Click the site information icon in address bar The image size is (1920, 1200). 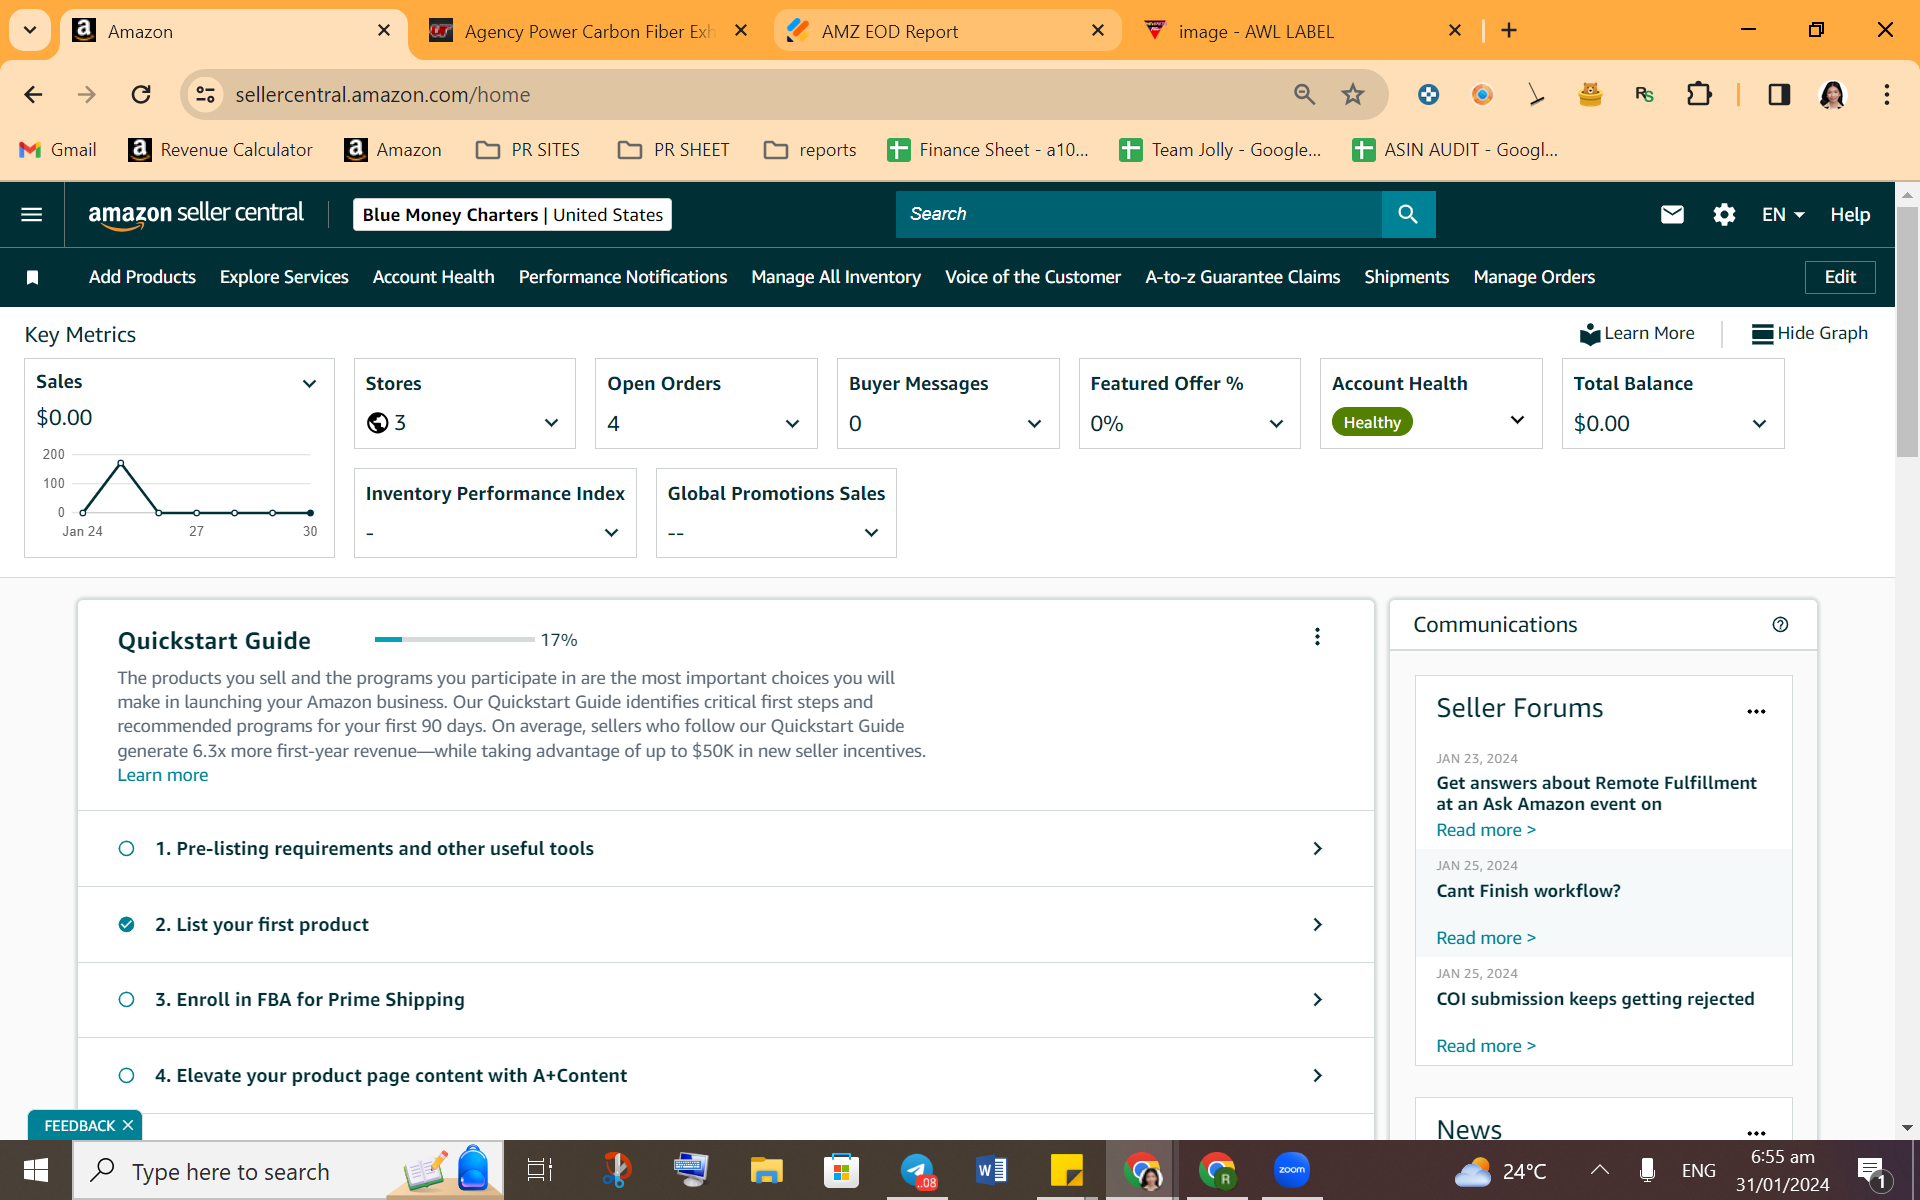[x=205, y=94]
